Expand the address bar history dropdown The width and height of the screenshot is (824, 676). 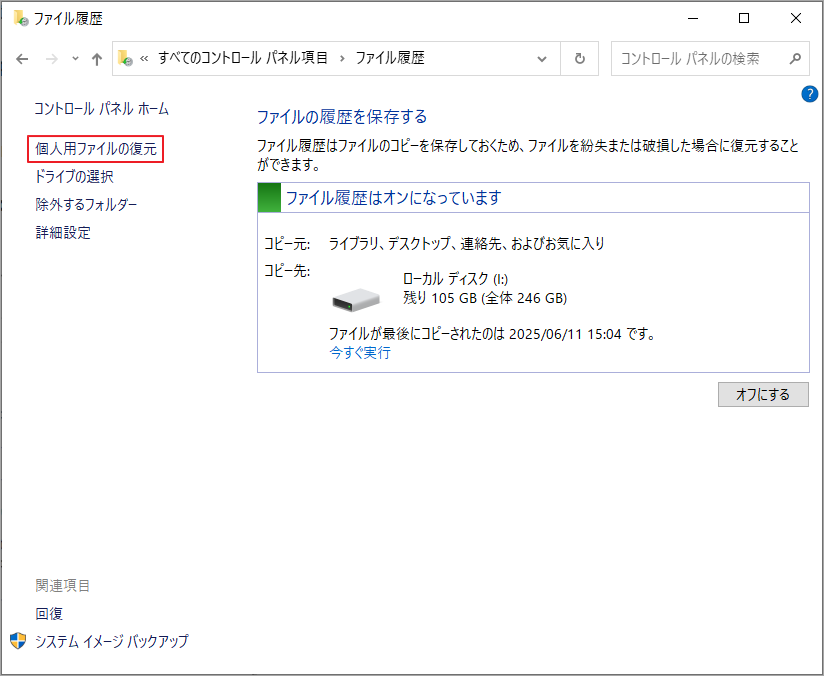[542, 59]
